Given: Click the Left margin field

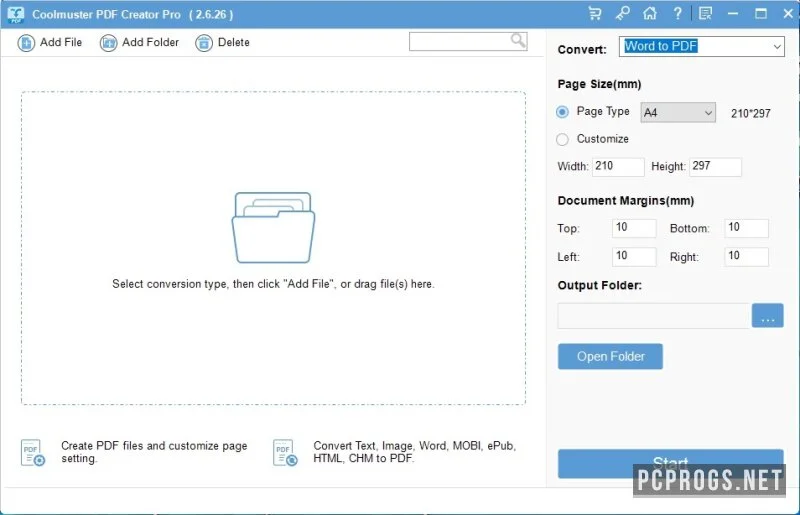Looking at the screenshot, I should pyautogui.click(x=634, y=257).
